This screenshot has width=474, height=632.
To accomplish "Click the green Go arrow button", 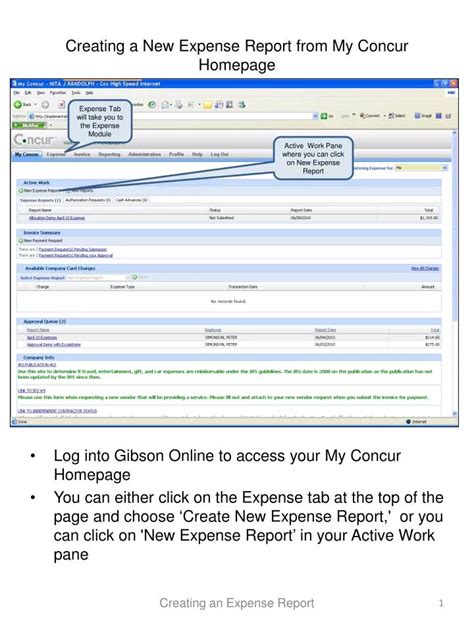I will click(324, 116).
